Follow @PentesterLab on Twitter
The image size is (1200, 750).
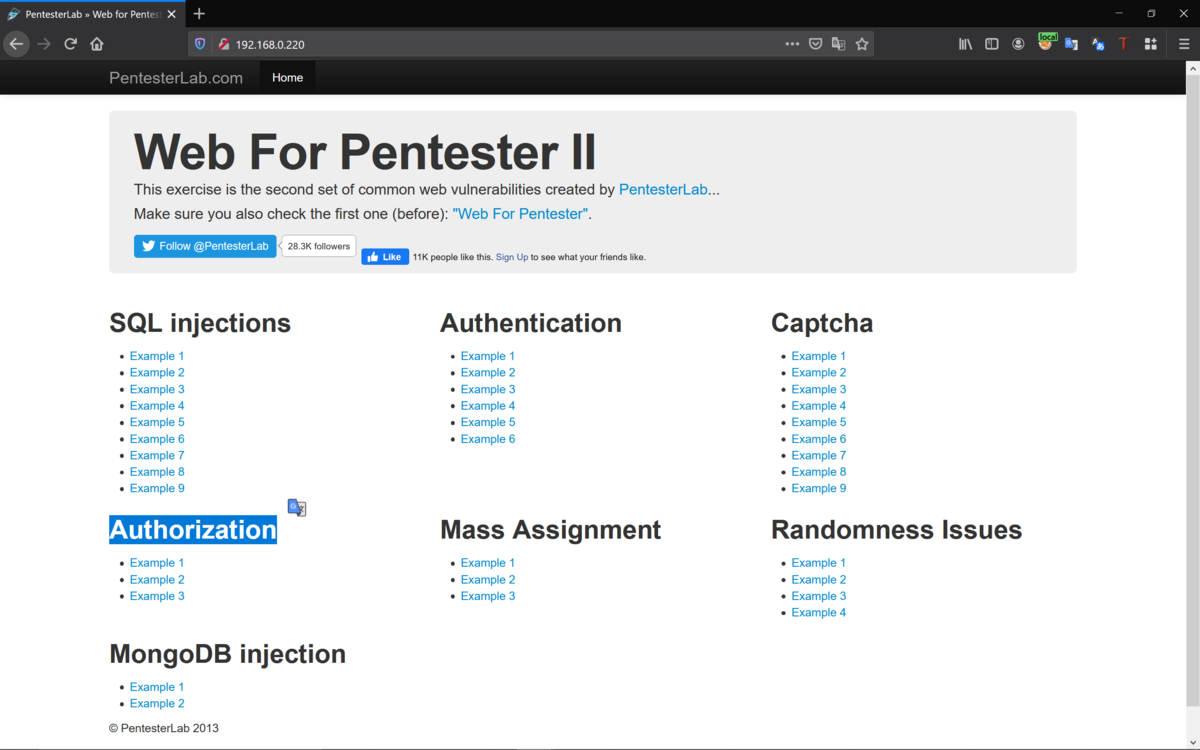pos(205,246)
